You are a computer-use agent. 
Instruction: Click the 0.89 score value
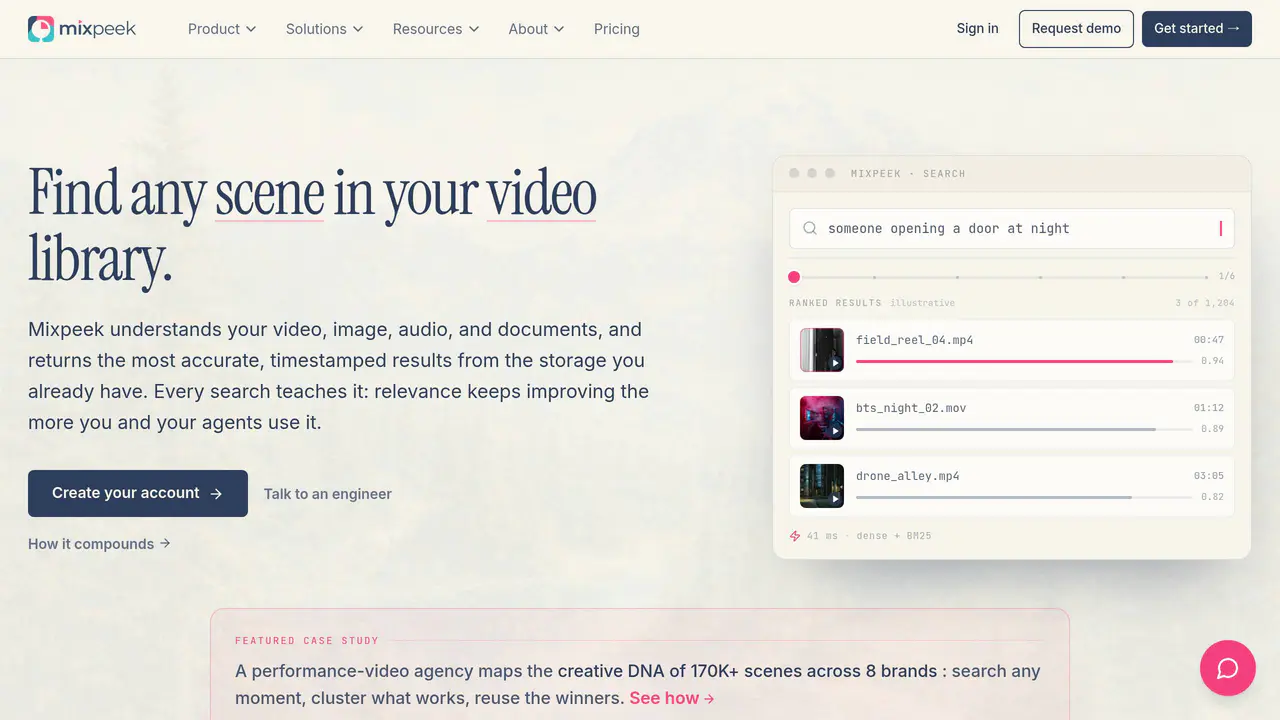[x=1213, y=429]
